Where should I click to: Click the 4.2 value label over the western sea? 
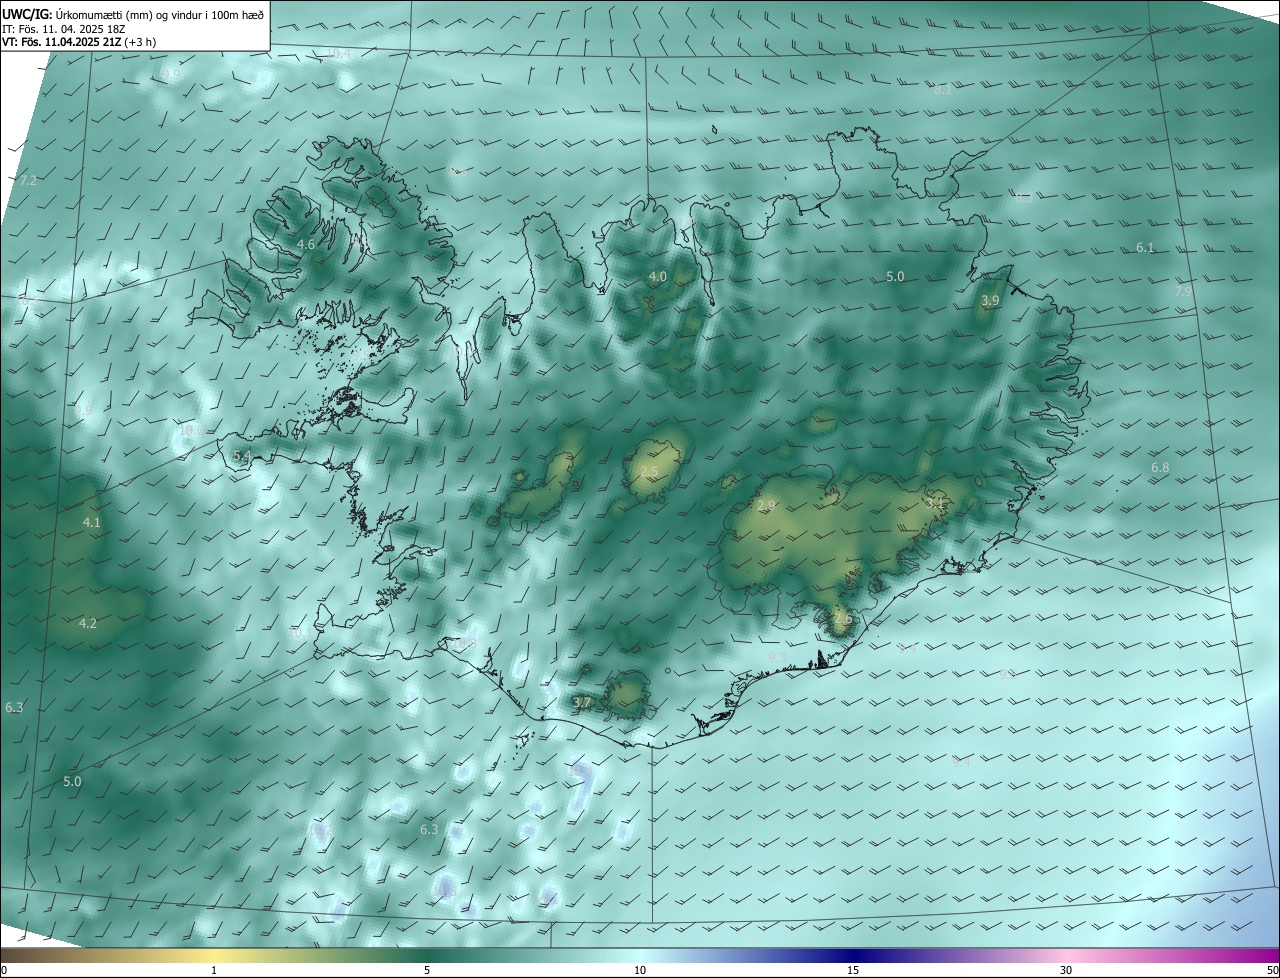point(88,623)
